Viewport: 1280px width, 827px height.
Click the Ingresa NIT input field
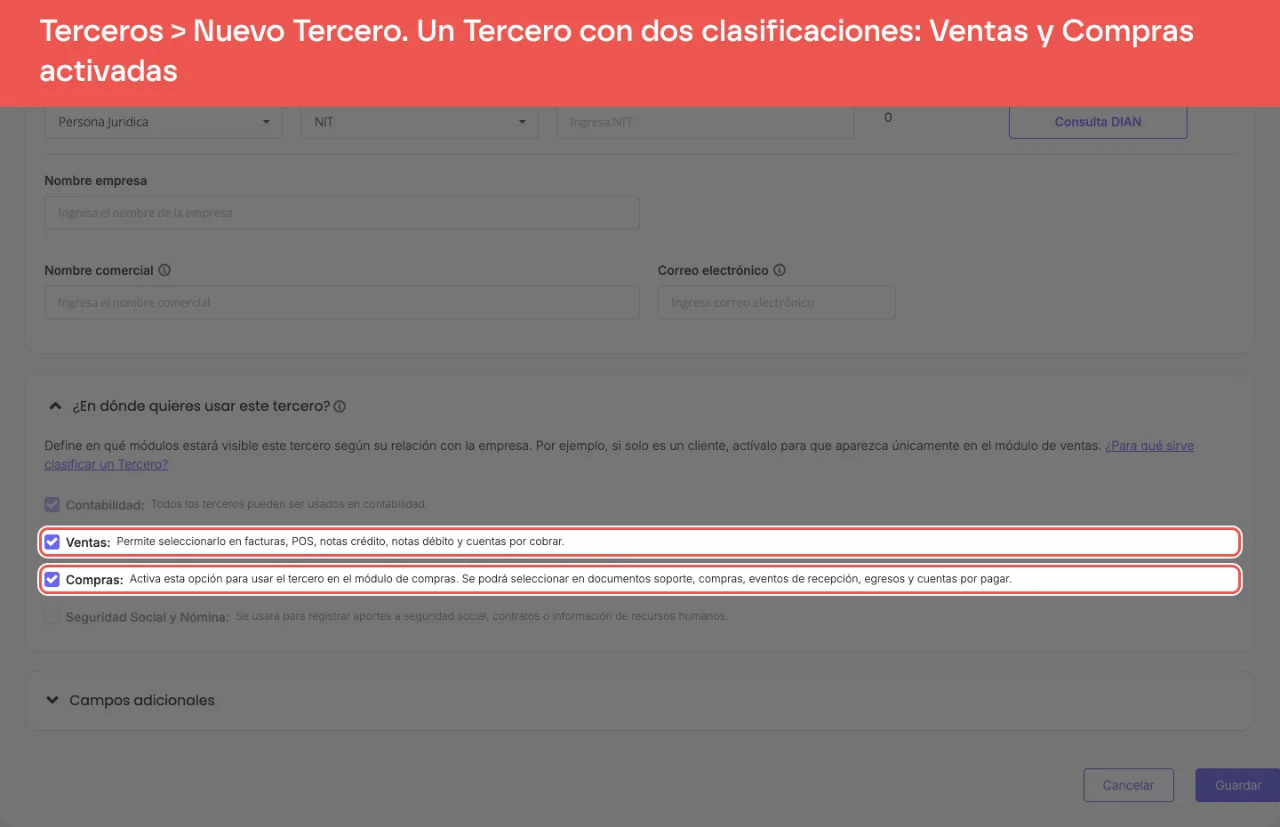pyautogui.click(x=705, y=122)
